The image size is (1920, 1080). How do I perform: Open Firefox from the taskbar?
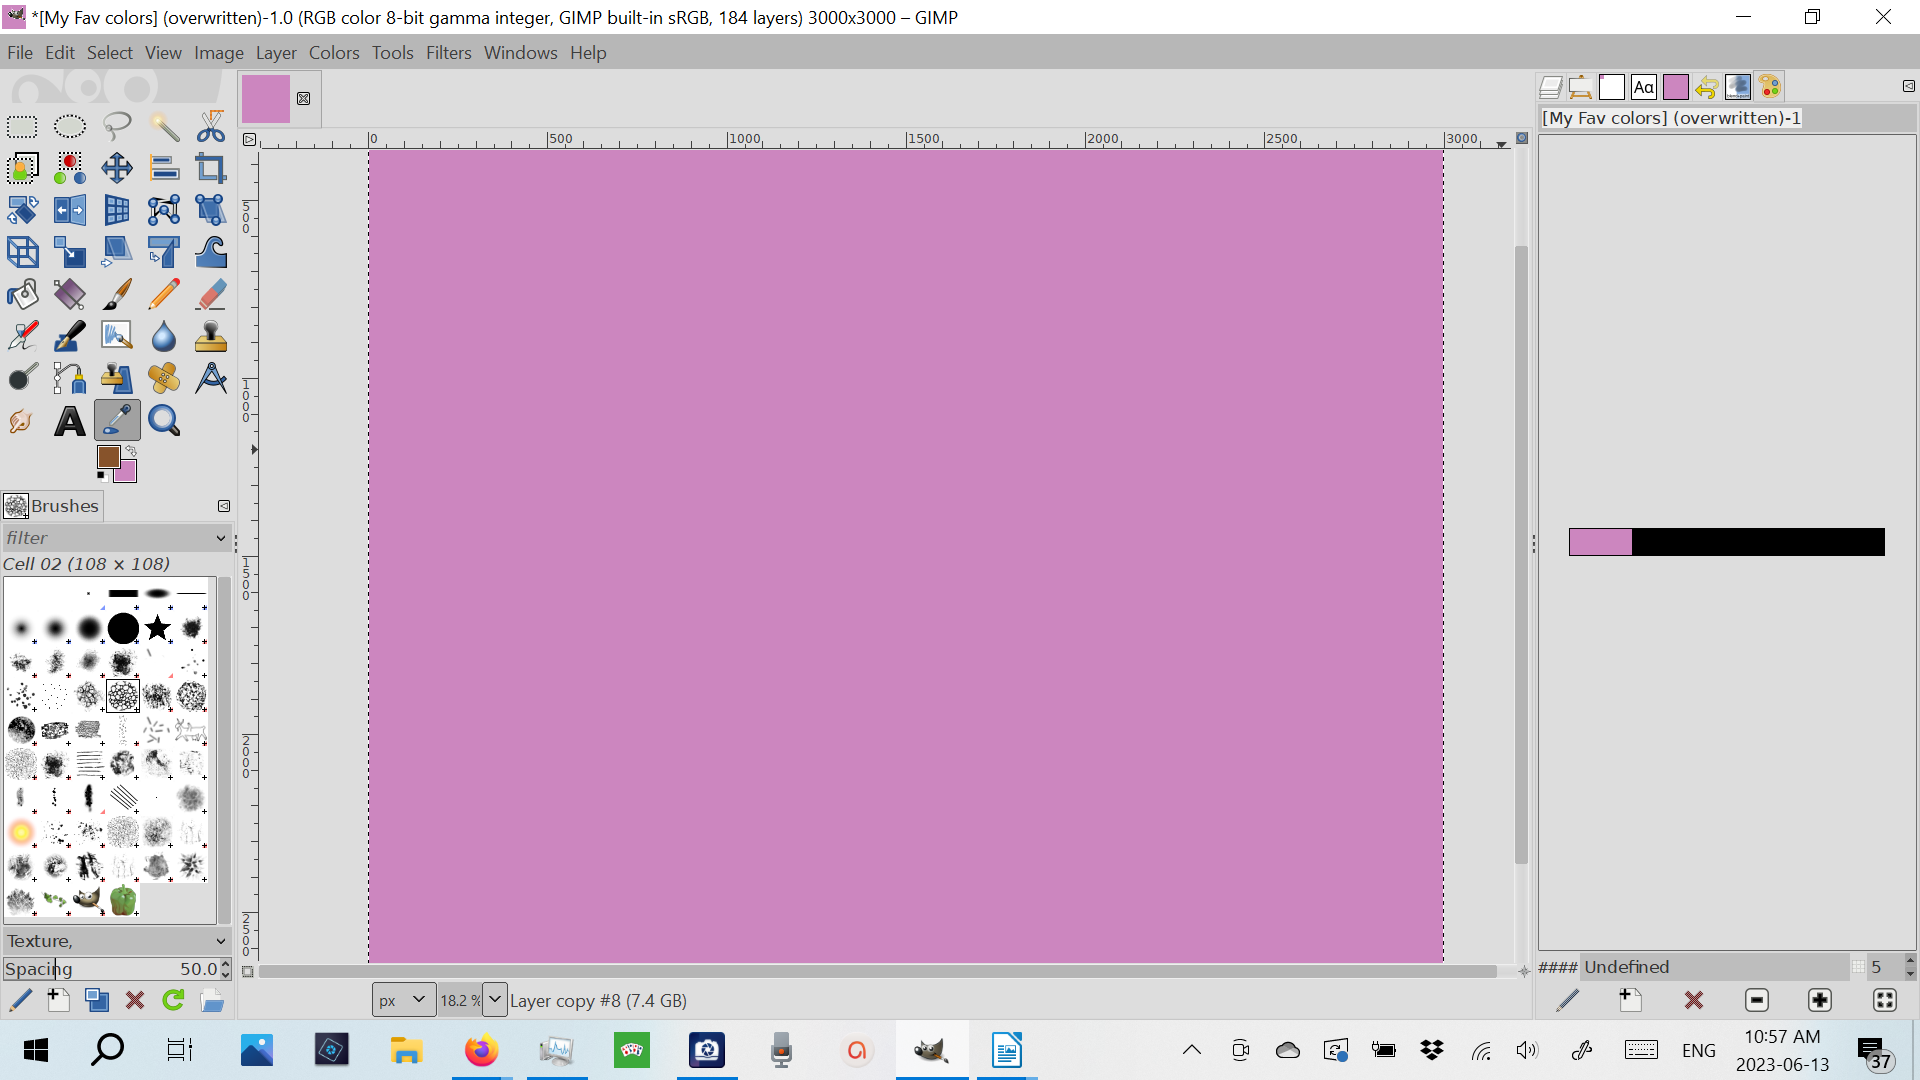(x=481, y=1051)
